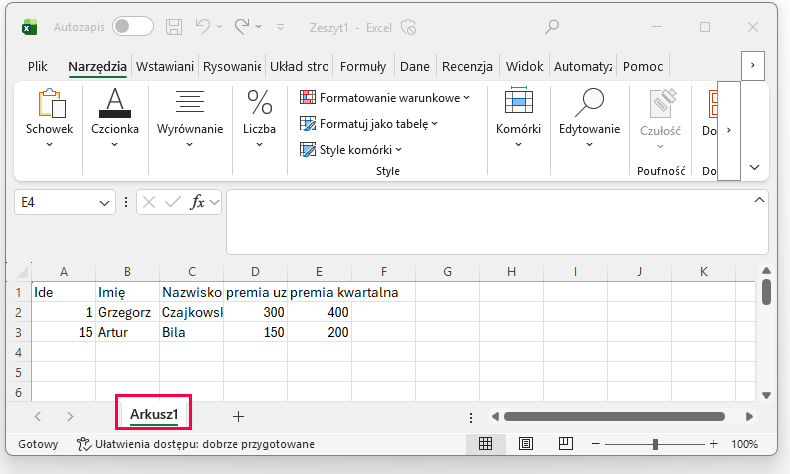Open the Wyrównanie alignment group
This screenshot has height=474, width=790.
(x=190, y=119)
